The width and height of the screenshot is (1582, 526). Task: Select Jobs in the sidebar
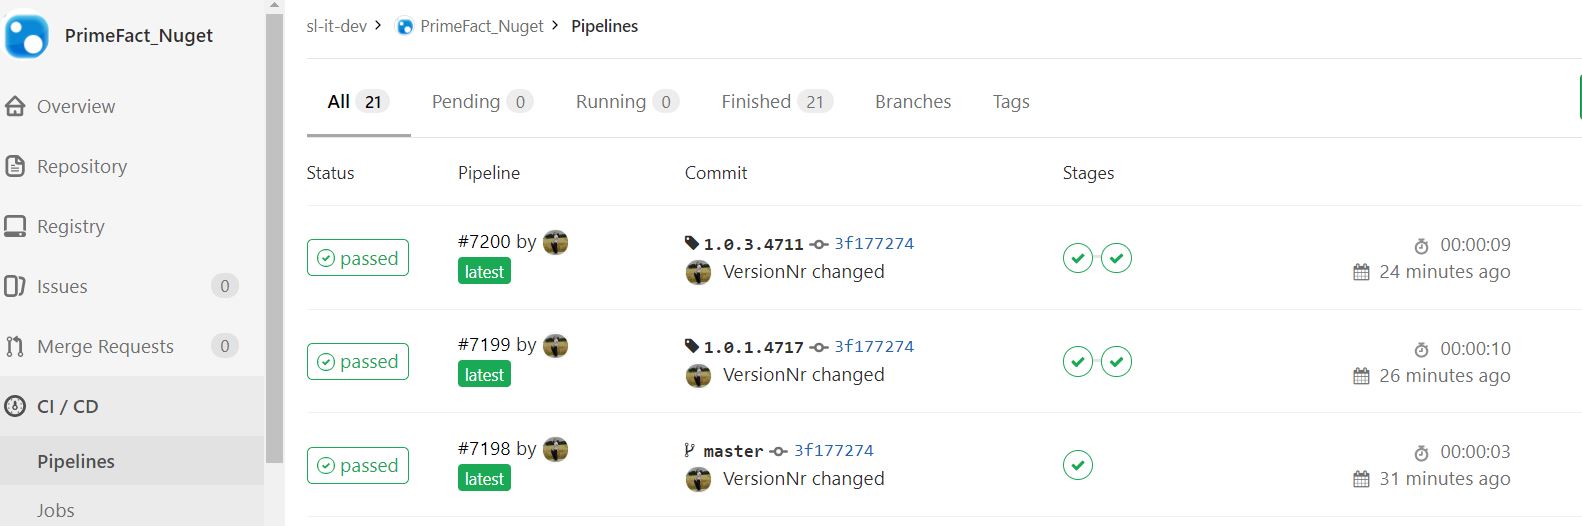(56, 510)
